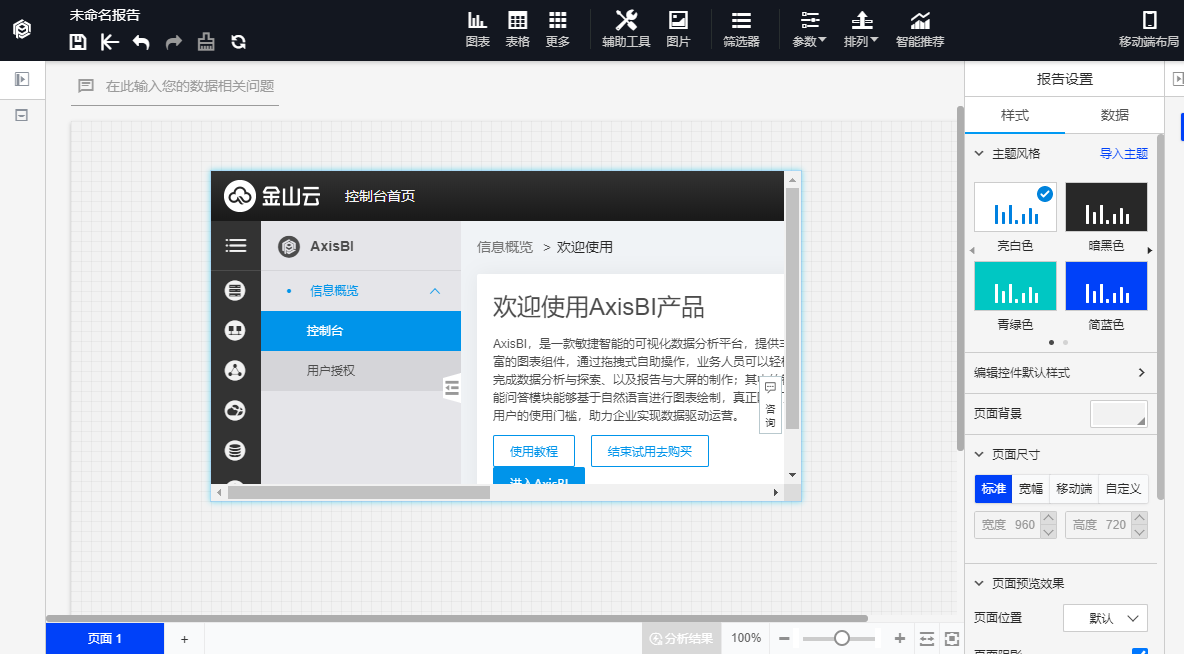Select the 页面 1 tab
Image resolution: width=1184 pixels, height=654 pixels.
pyautogui.click(x=105, y=638)
